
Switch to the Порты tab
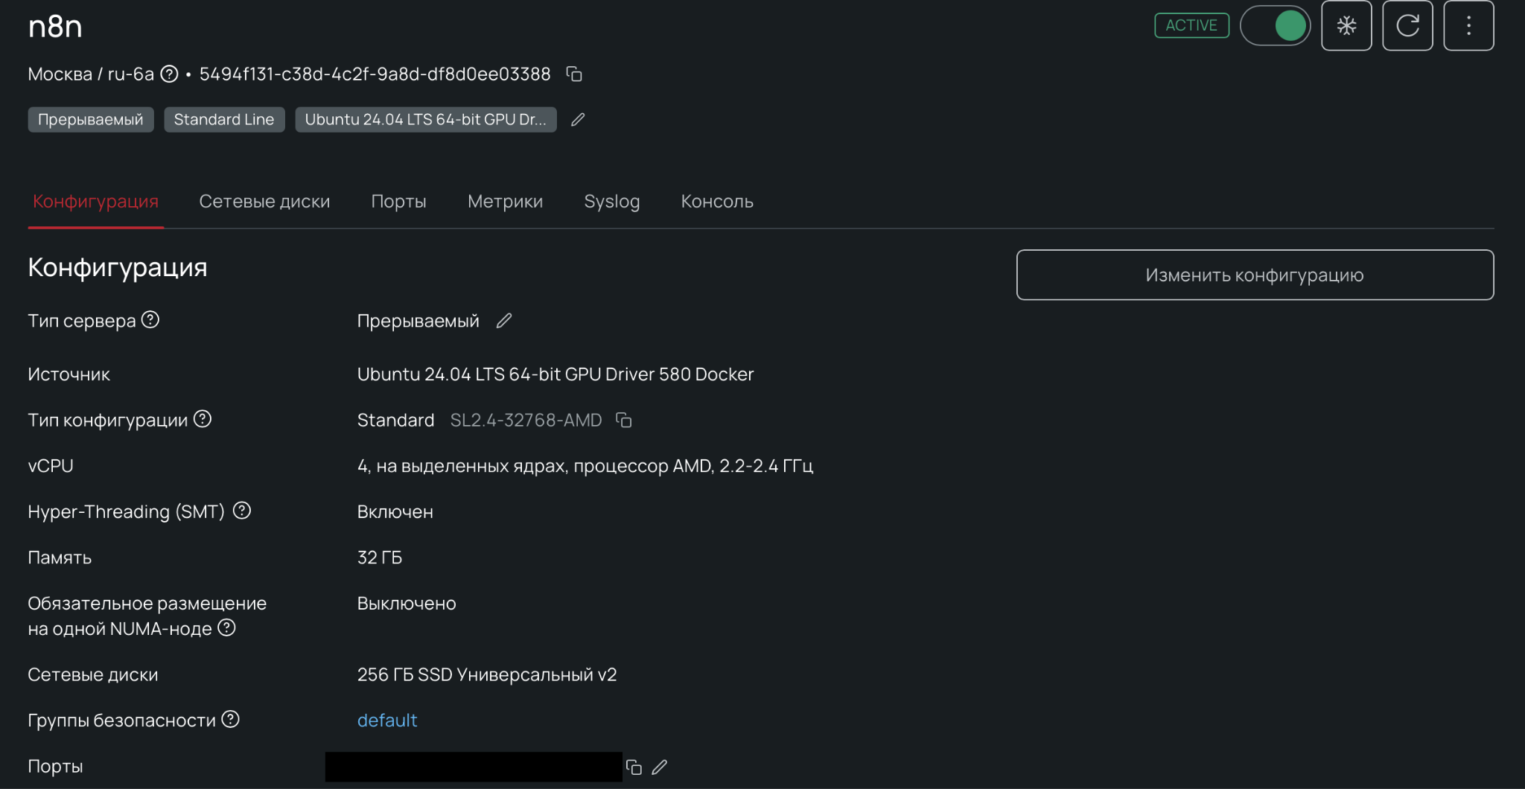point(399,201)
